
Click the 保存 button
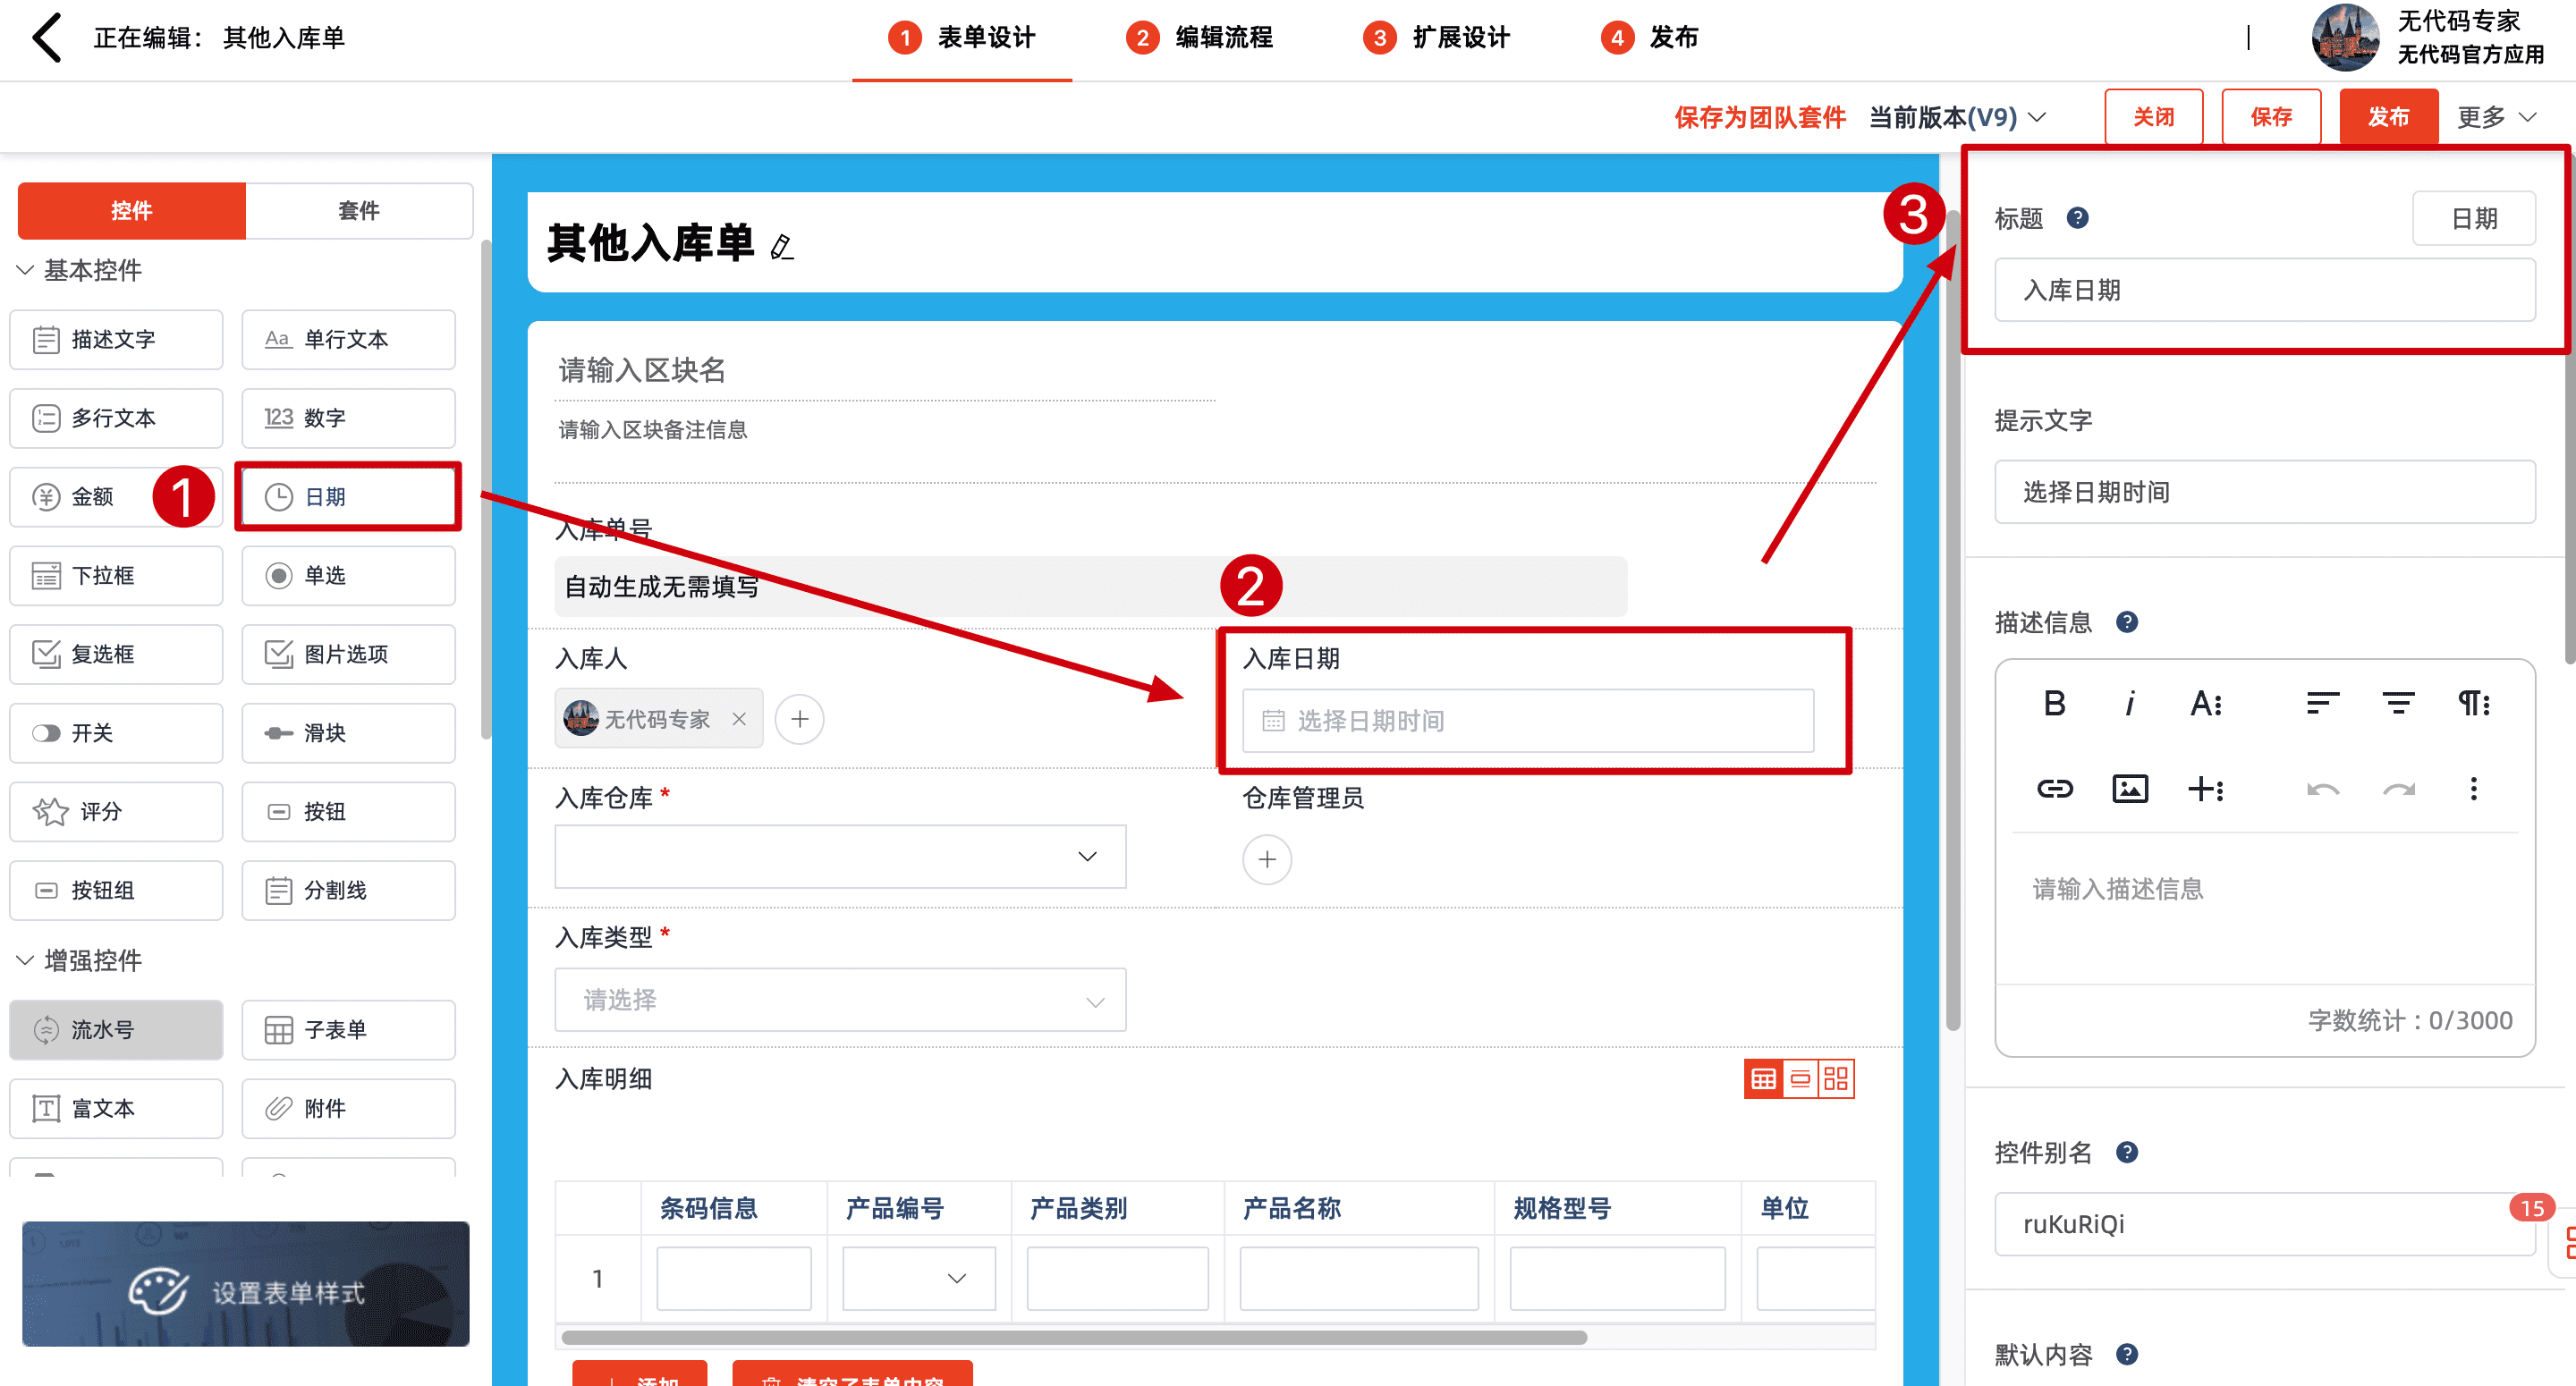tap(2270, 117)
